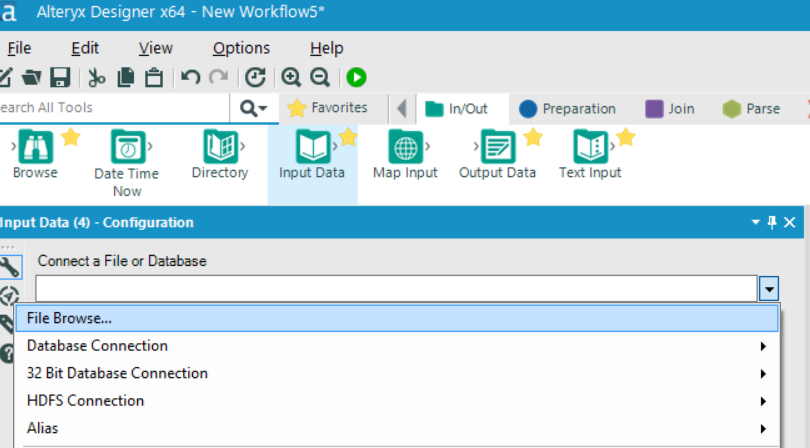This screenshot has width=810, height=448.
Task: Select Database Connection menu entry
Action: pos(397,346)
